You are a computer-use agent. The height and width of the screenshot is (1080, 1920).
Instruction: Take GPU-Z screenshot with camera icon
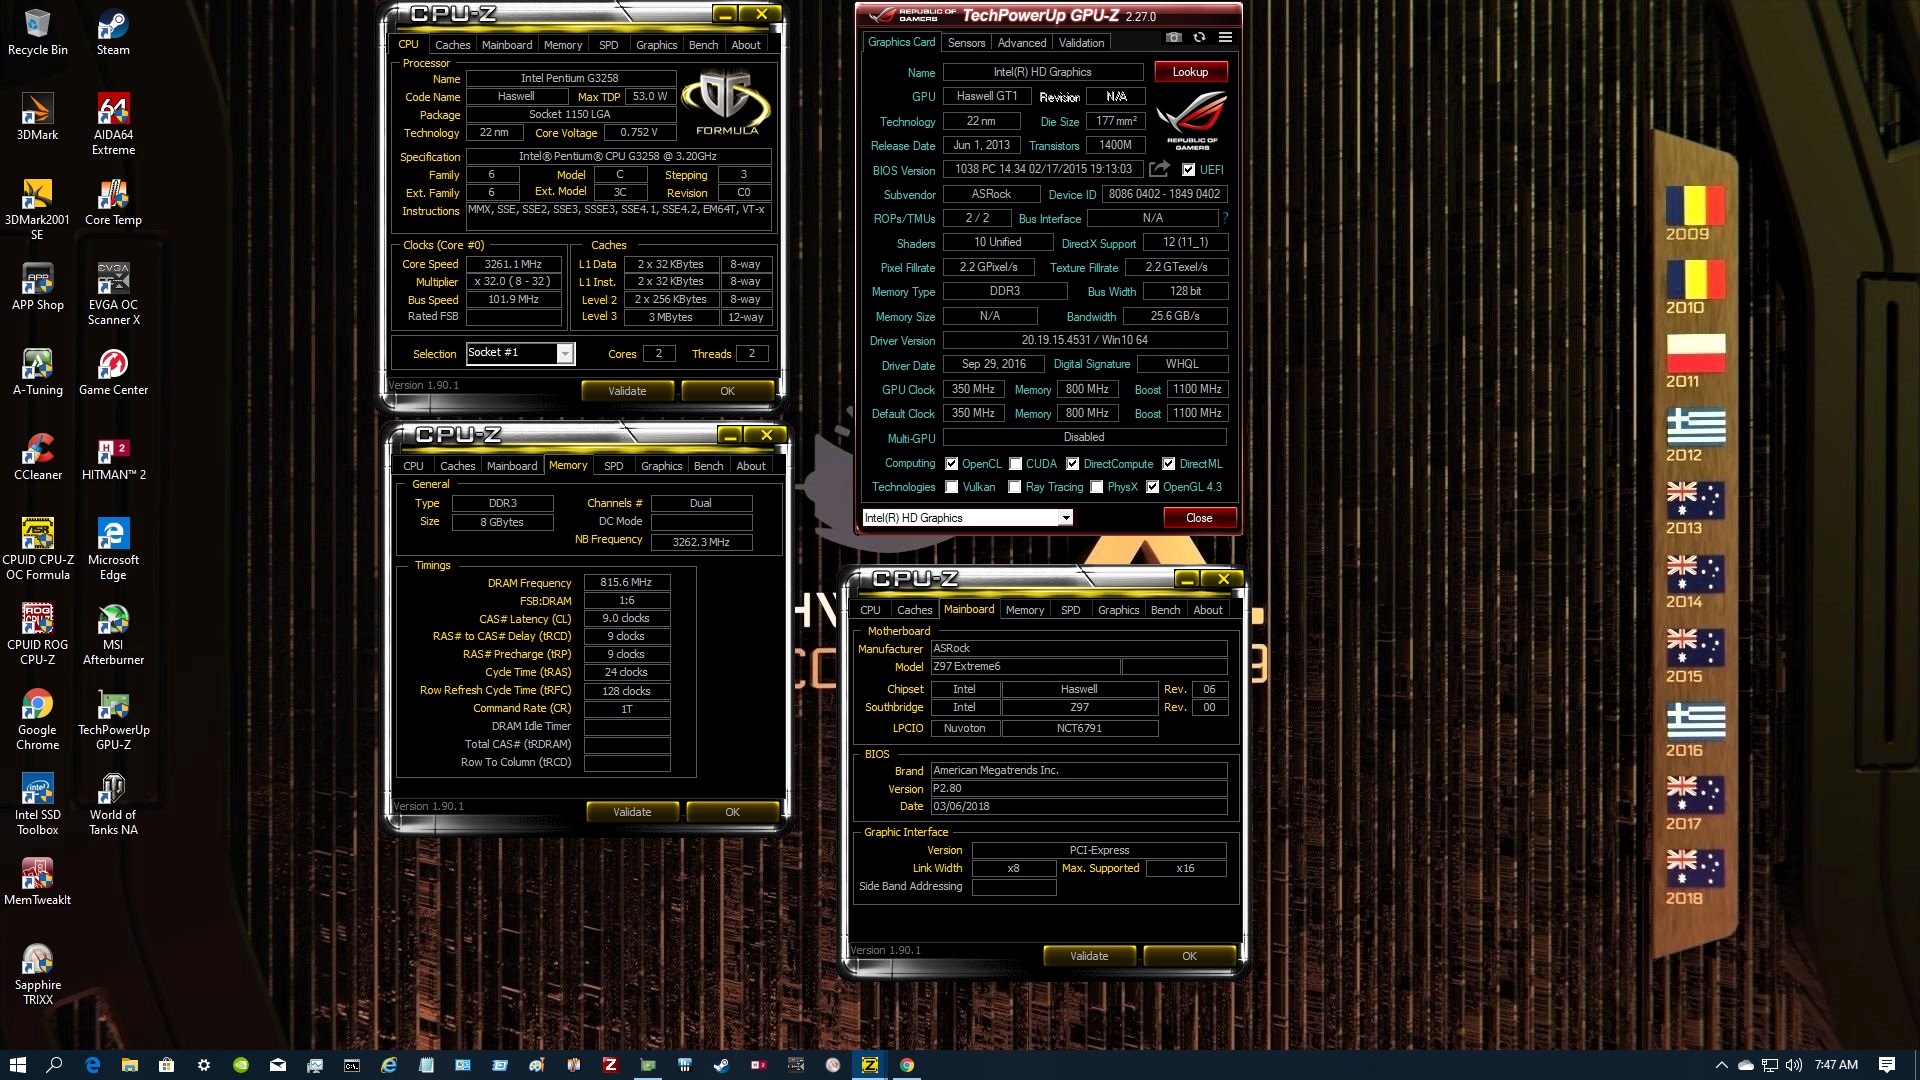pos(1174,38)
